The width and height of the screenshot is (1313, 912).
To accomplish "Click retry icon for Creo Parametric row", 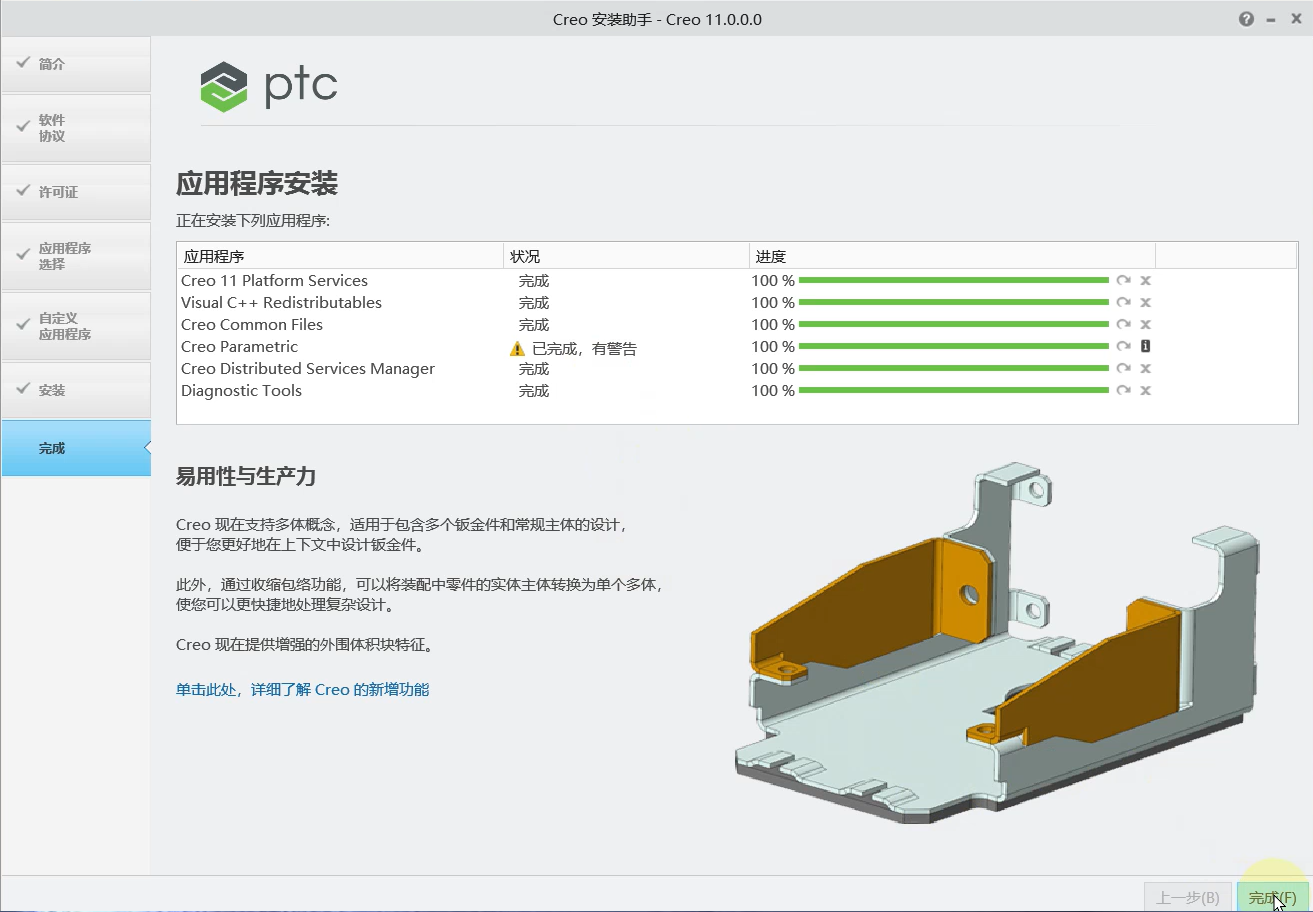I will click(1124, 347).
